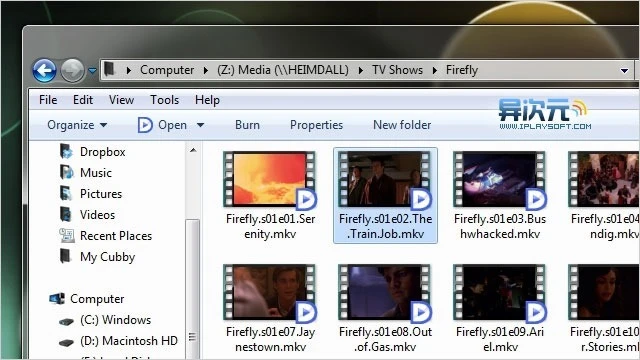Viewport: 640px width, 360px height.
Task: Click Burn on the toolbar
Action: pos(247,125)
